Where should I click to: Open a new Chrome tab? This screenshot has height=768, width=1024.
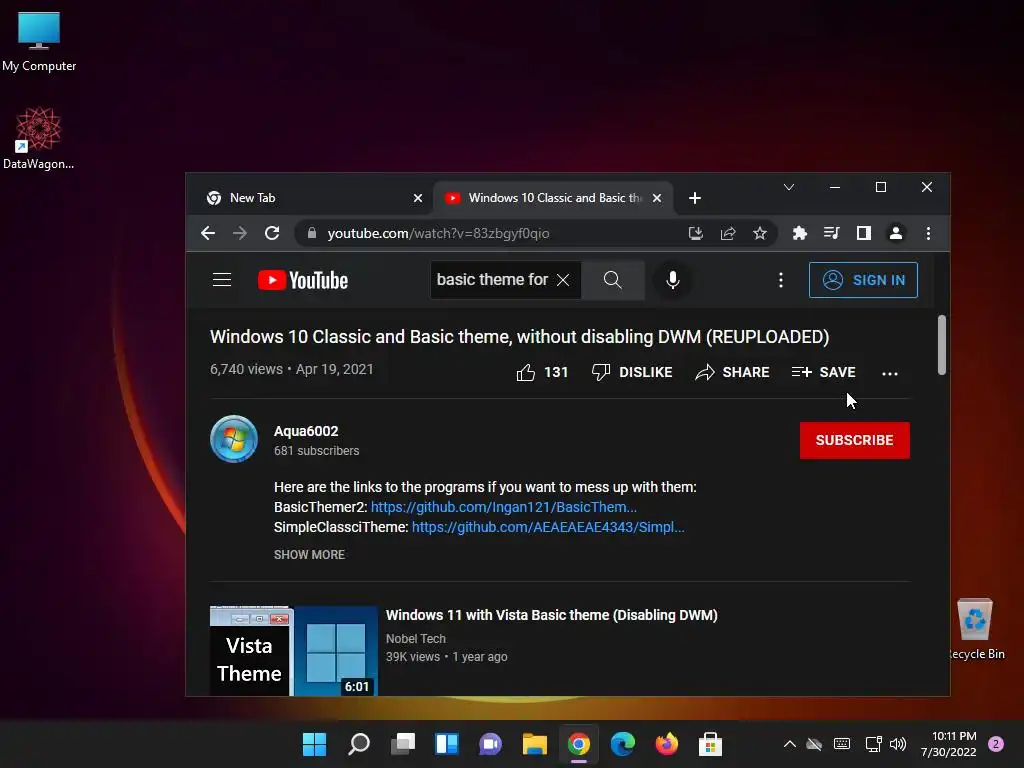(x=695, y=198)
